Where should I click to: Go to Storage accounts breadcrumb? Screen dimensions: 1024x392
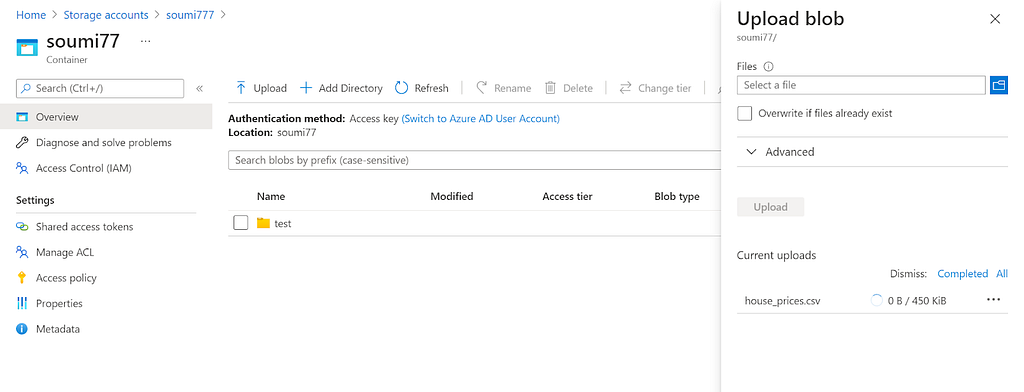(106, 15)
